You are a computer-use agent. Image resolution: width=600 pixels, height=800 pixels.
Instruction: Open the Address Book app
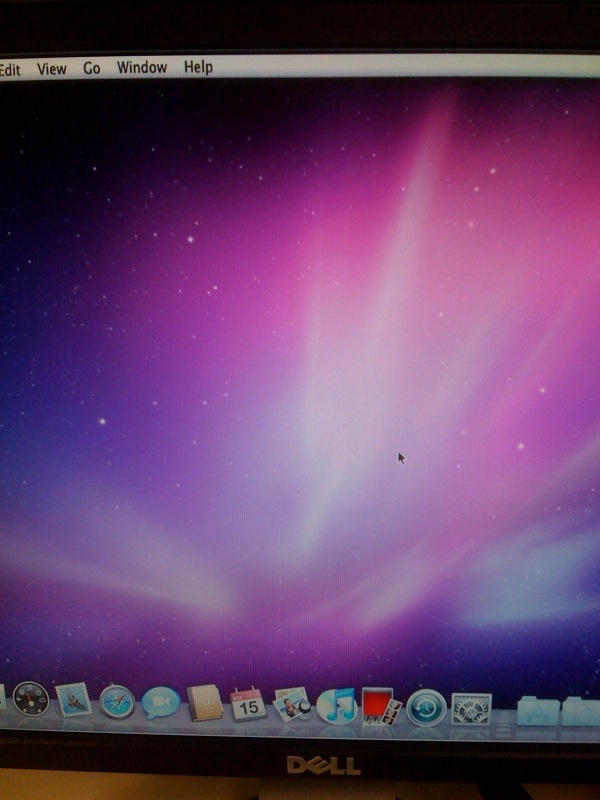[204, 704]
